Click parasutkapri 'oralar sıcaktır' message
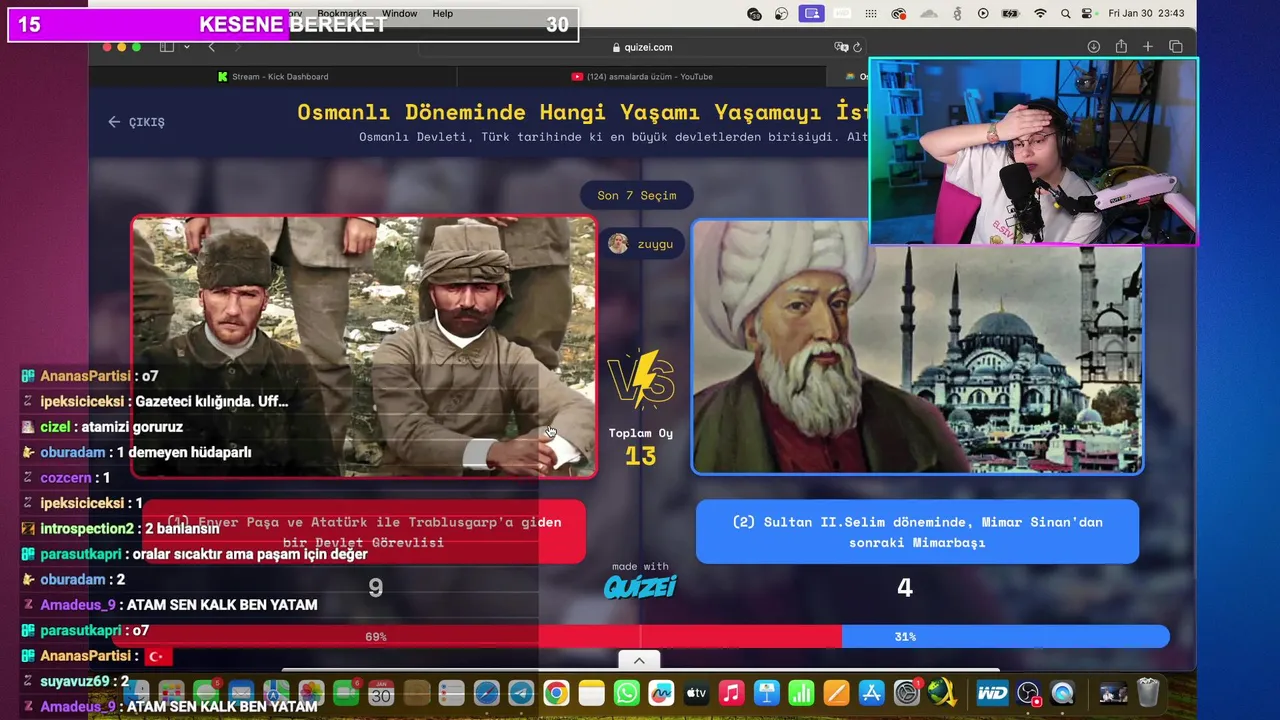Screen dimensions: 1280x720 pos(195,554)
